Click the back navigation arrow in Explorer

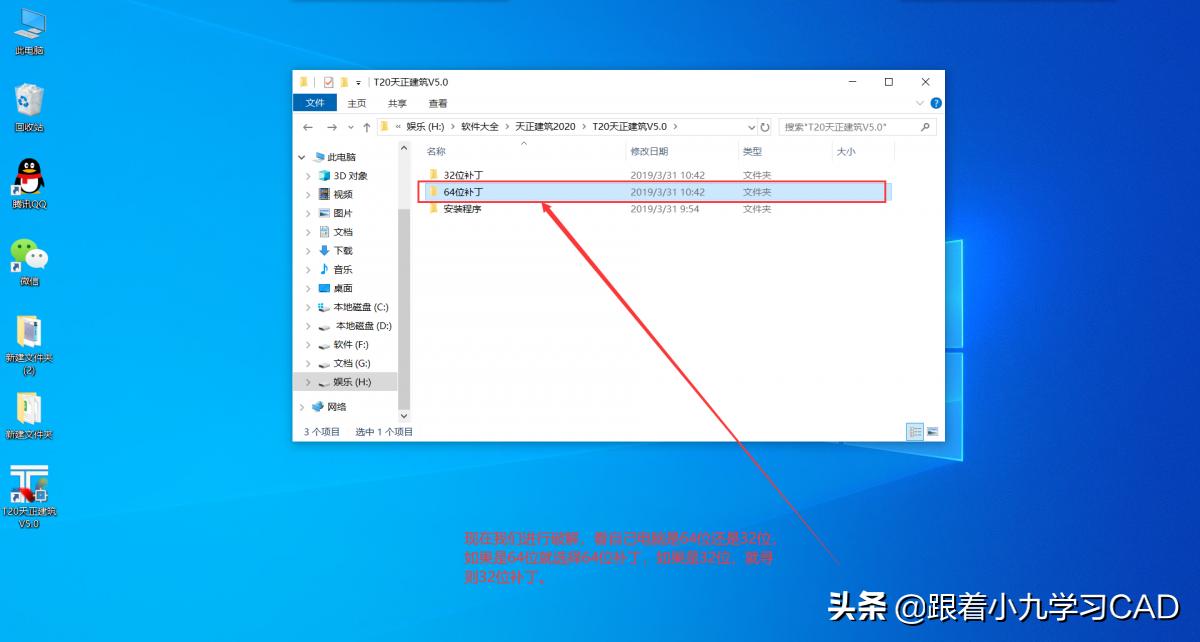[308, 126]
